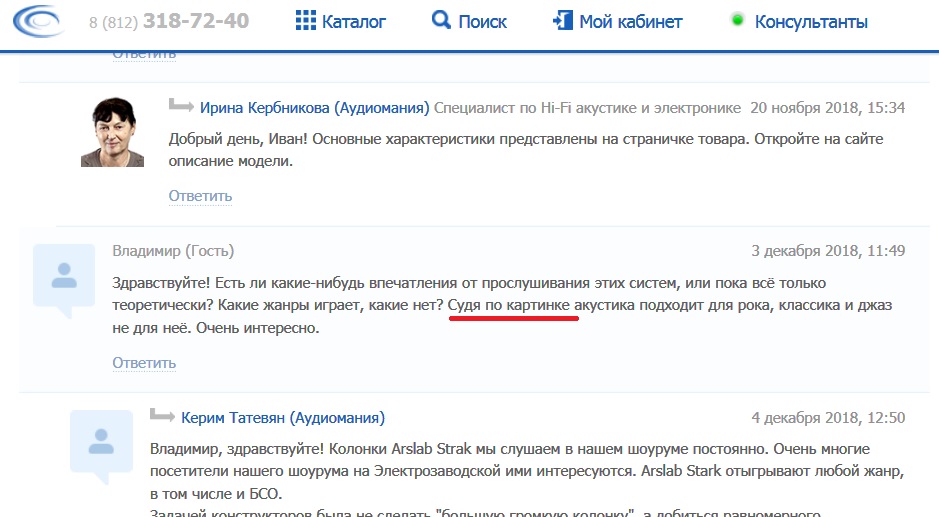The width and height of the screenshot is (939, 517).
Task: Click Irina Kerbnikova's profile photo
Action: (x=113, y=132)
